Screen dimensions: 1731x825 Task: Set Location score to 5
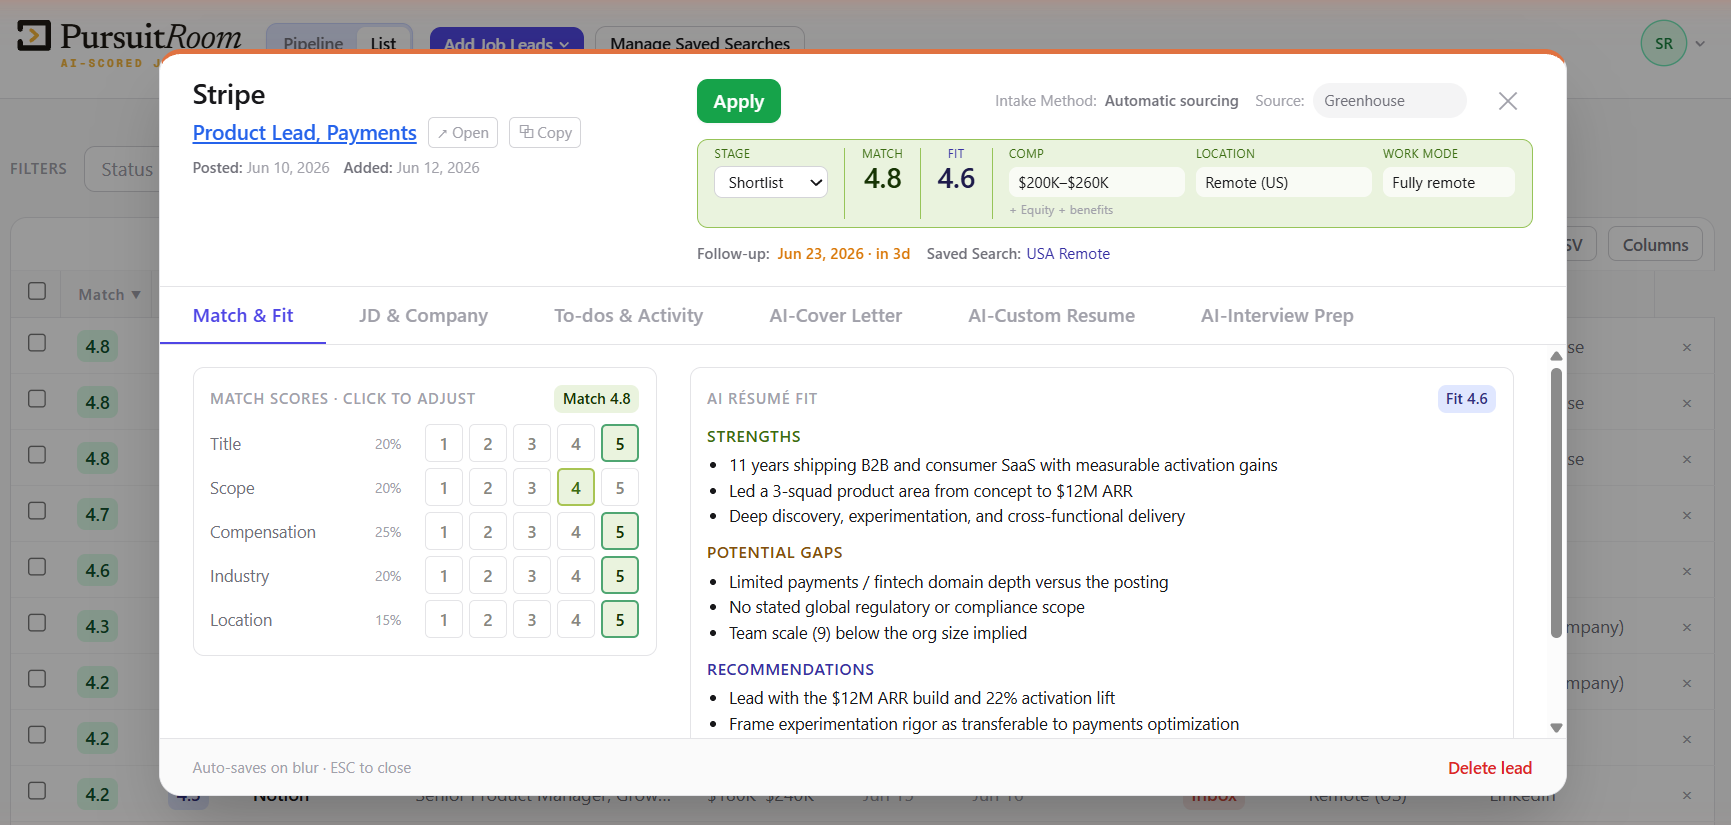620,620
